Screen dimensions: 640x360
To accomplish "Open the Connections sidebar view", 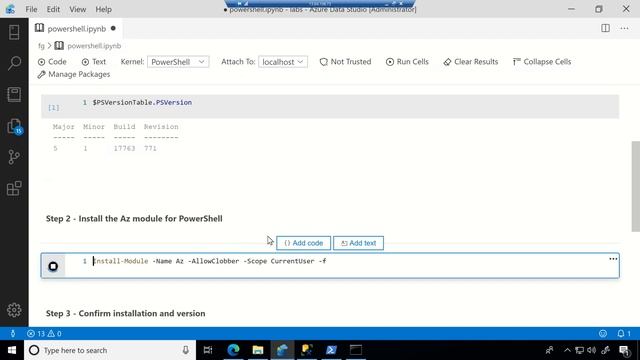I will tap(14, 32).
